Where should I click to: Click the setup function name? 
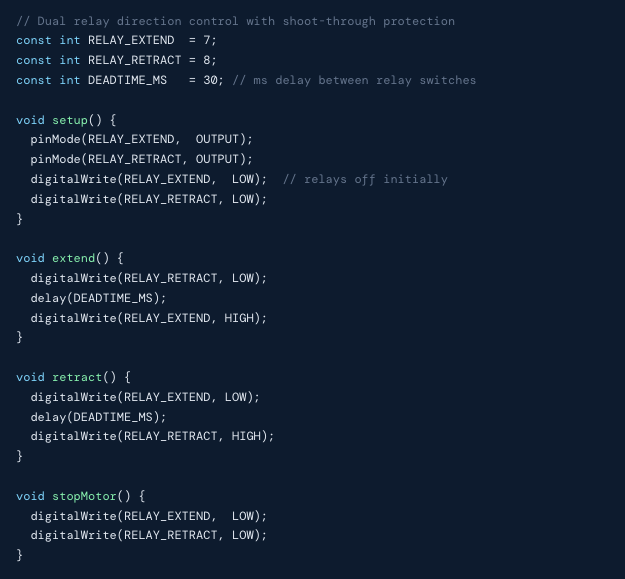point(70,120)
